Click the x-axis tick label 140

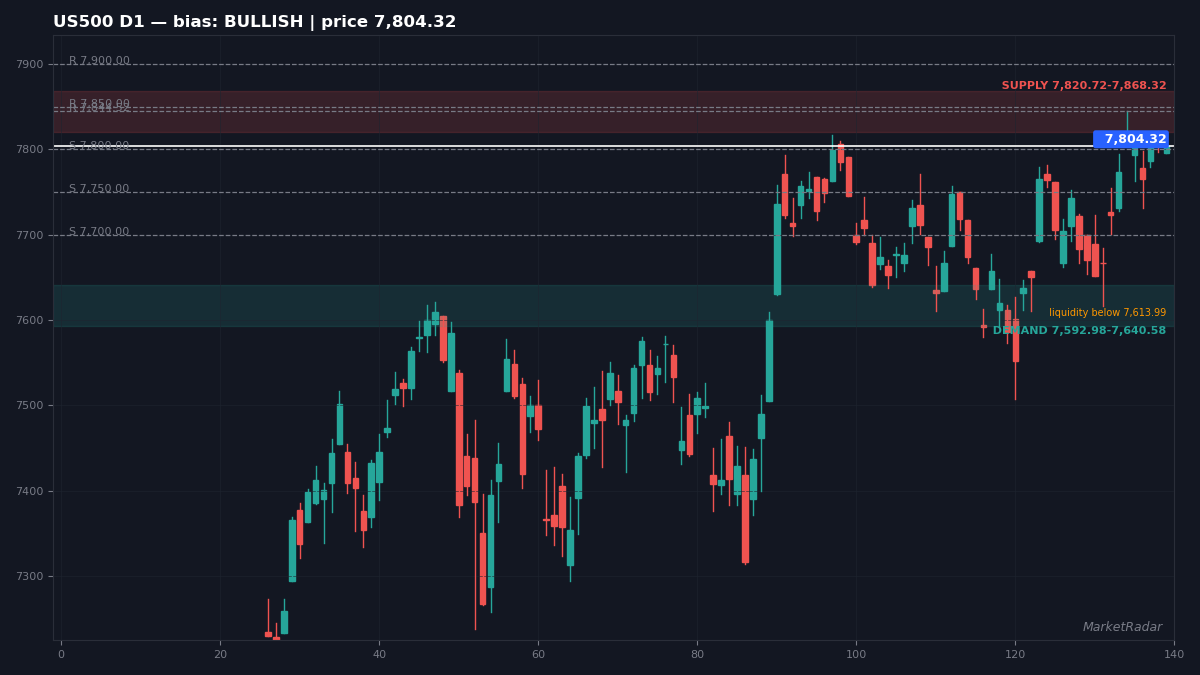point(1174,654)
